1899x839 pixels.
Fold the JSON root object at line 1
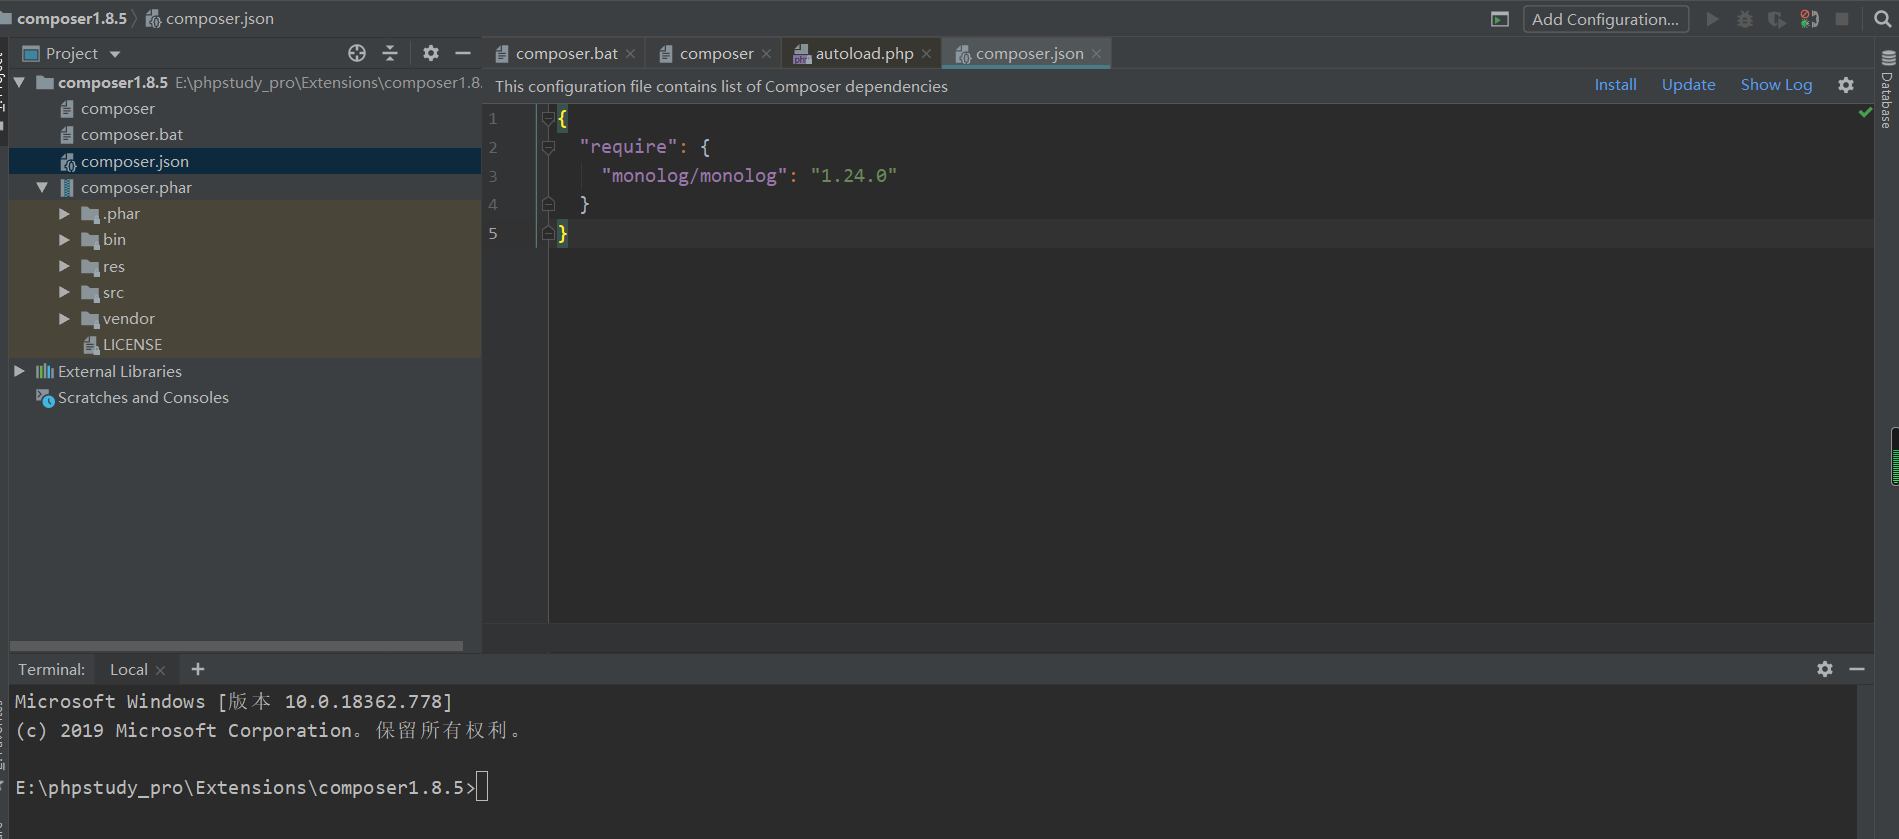[x=548, y=119]
